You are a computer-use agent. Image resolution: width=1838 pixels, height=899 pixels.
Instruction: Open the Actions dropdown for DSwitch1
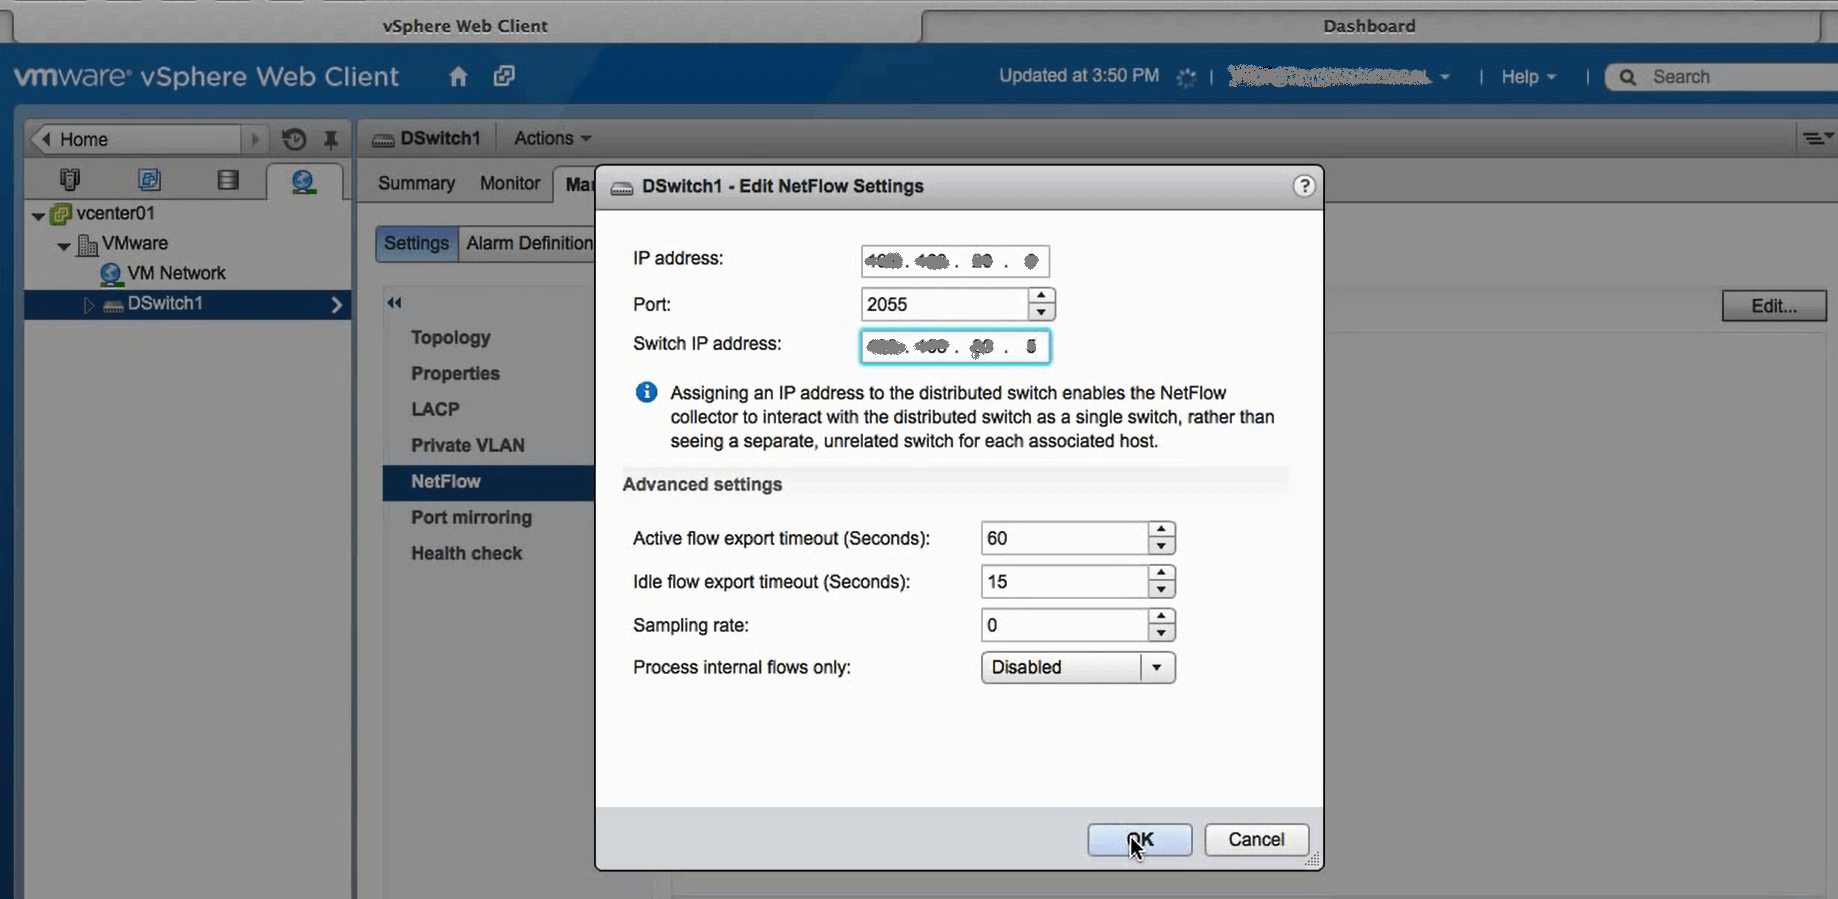tap(552, 138)
